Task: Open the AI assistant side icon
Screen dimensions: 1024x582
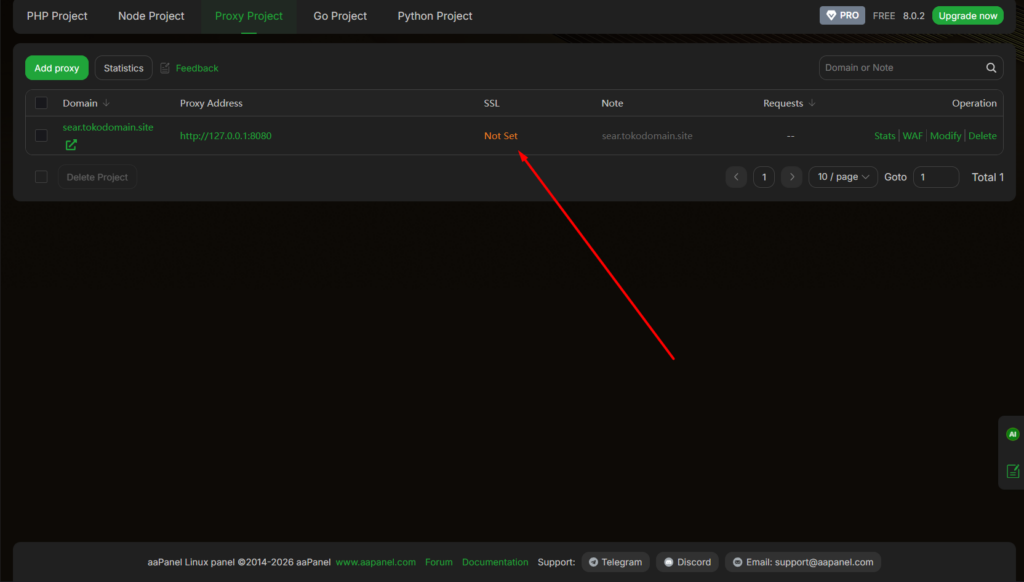Action: pyautogui.click(x=1012, y=434)
